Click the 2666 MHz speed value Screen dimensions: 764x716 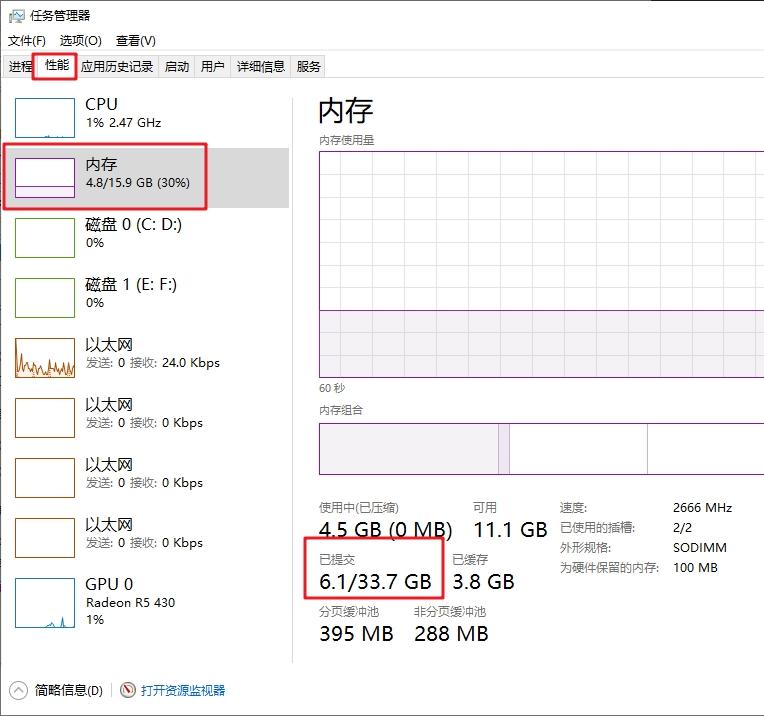(x=702, y=507)
